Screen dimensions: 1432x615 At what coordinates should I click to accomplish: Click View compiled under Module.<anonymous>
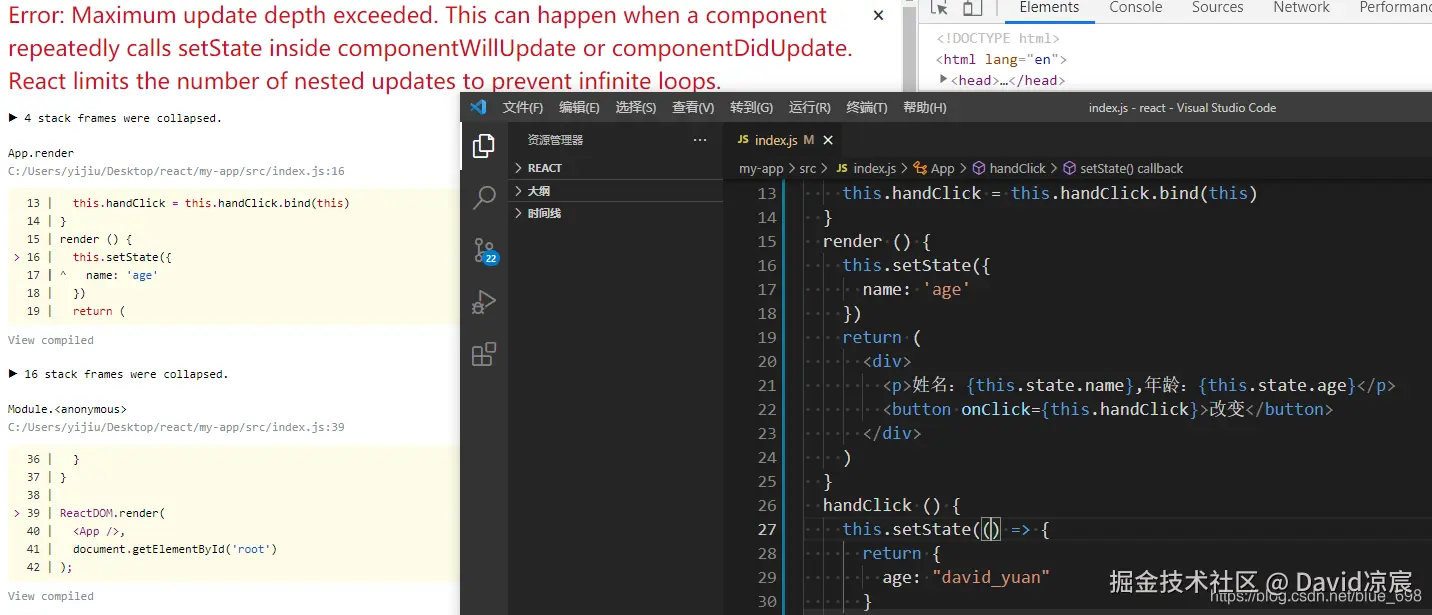click(51, 596)
